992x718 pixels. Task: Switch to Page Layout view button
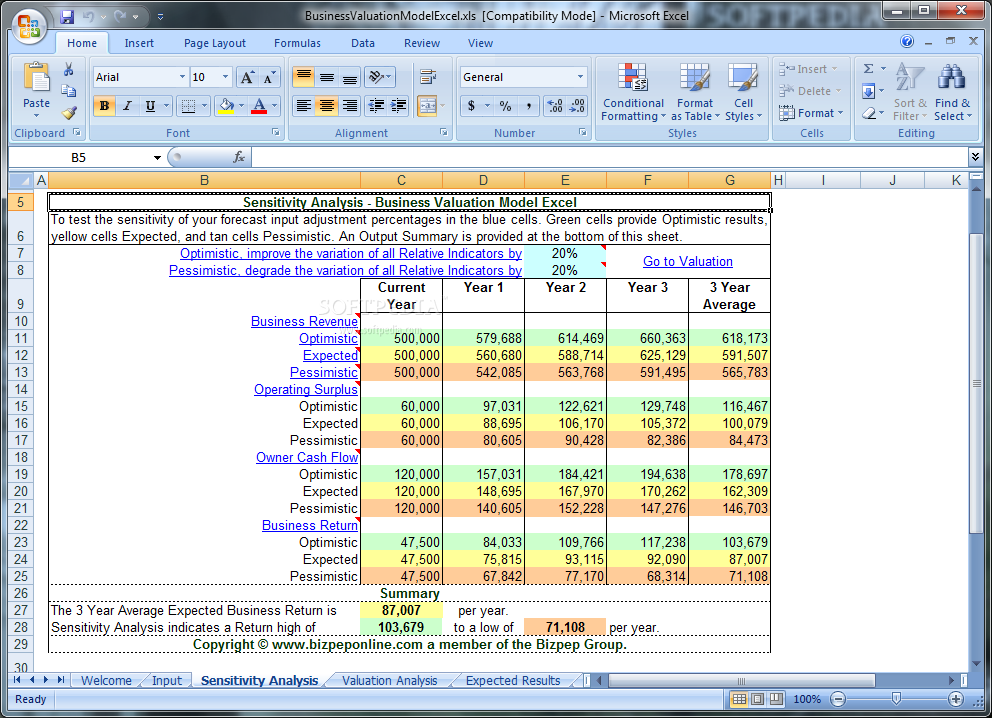(757, 699)
